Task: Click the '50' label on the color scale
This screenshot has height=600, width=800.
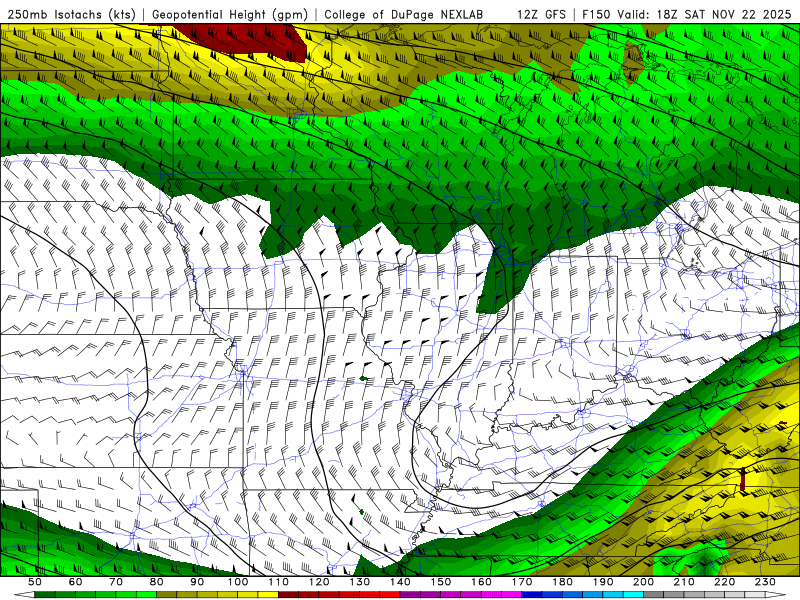Action: pos(35,582)
